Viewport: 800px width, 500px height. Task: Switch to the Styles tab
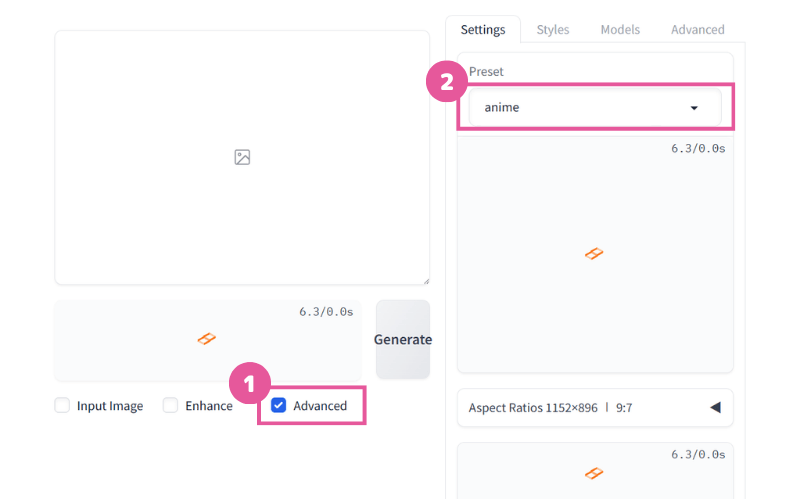pyautogui.click(x=553, y=30)
